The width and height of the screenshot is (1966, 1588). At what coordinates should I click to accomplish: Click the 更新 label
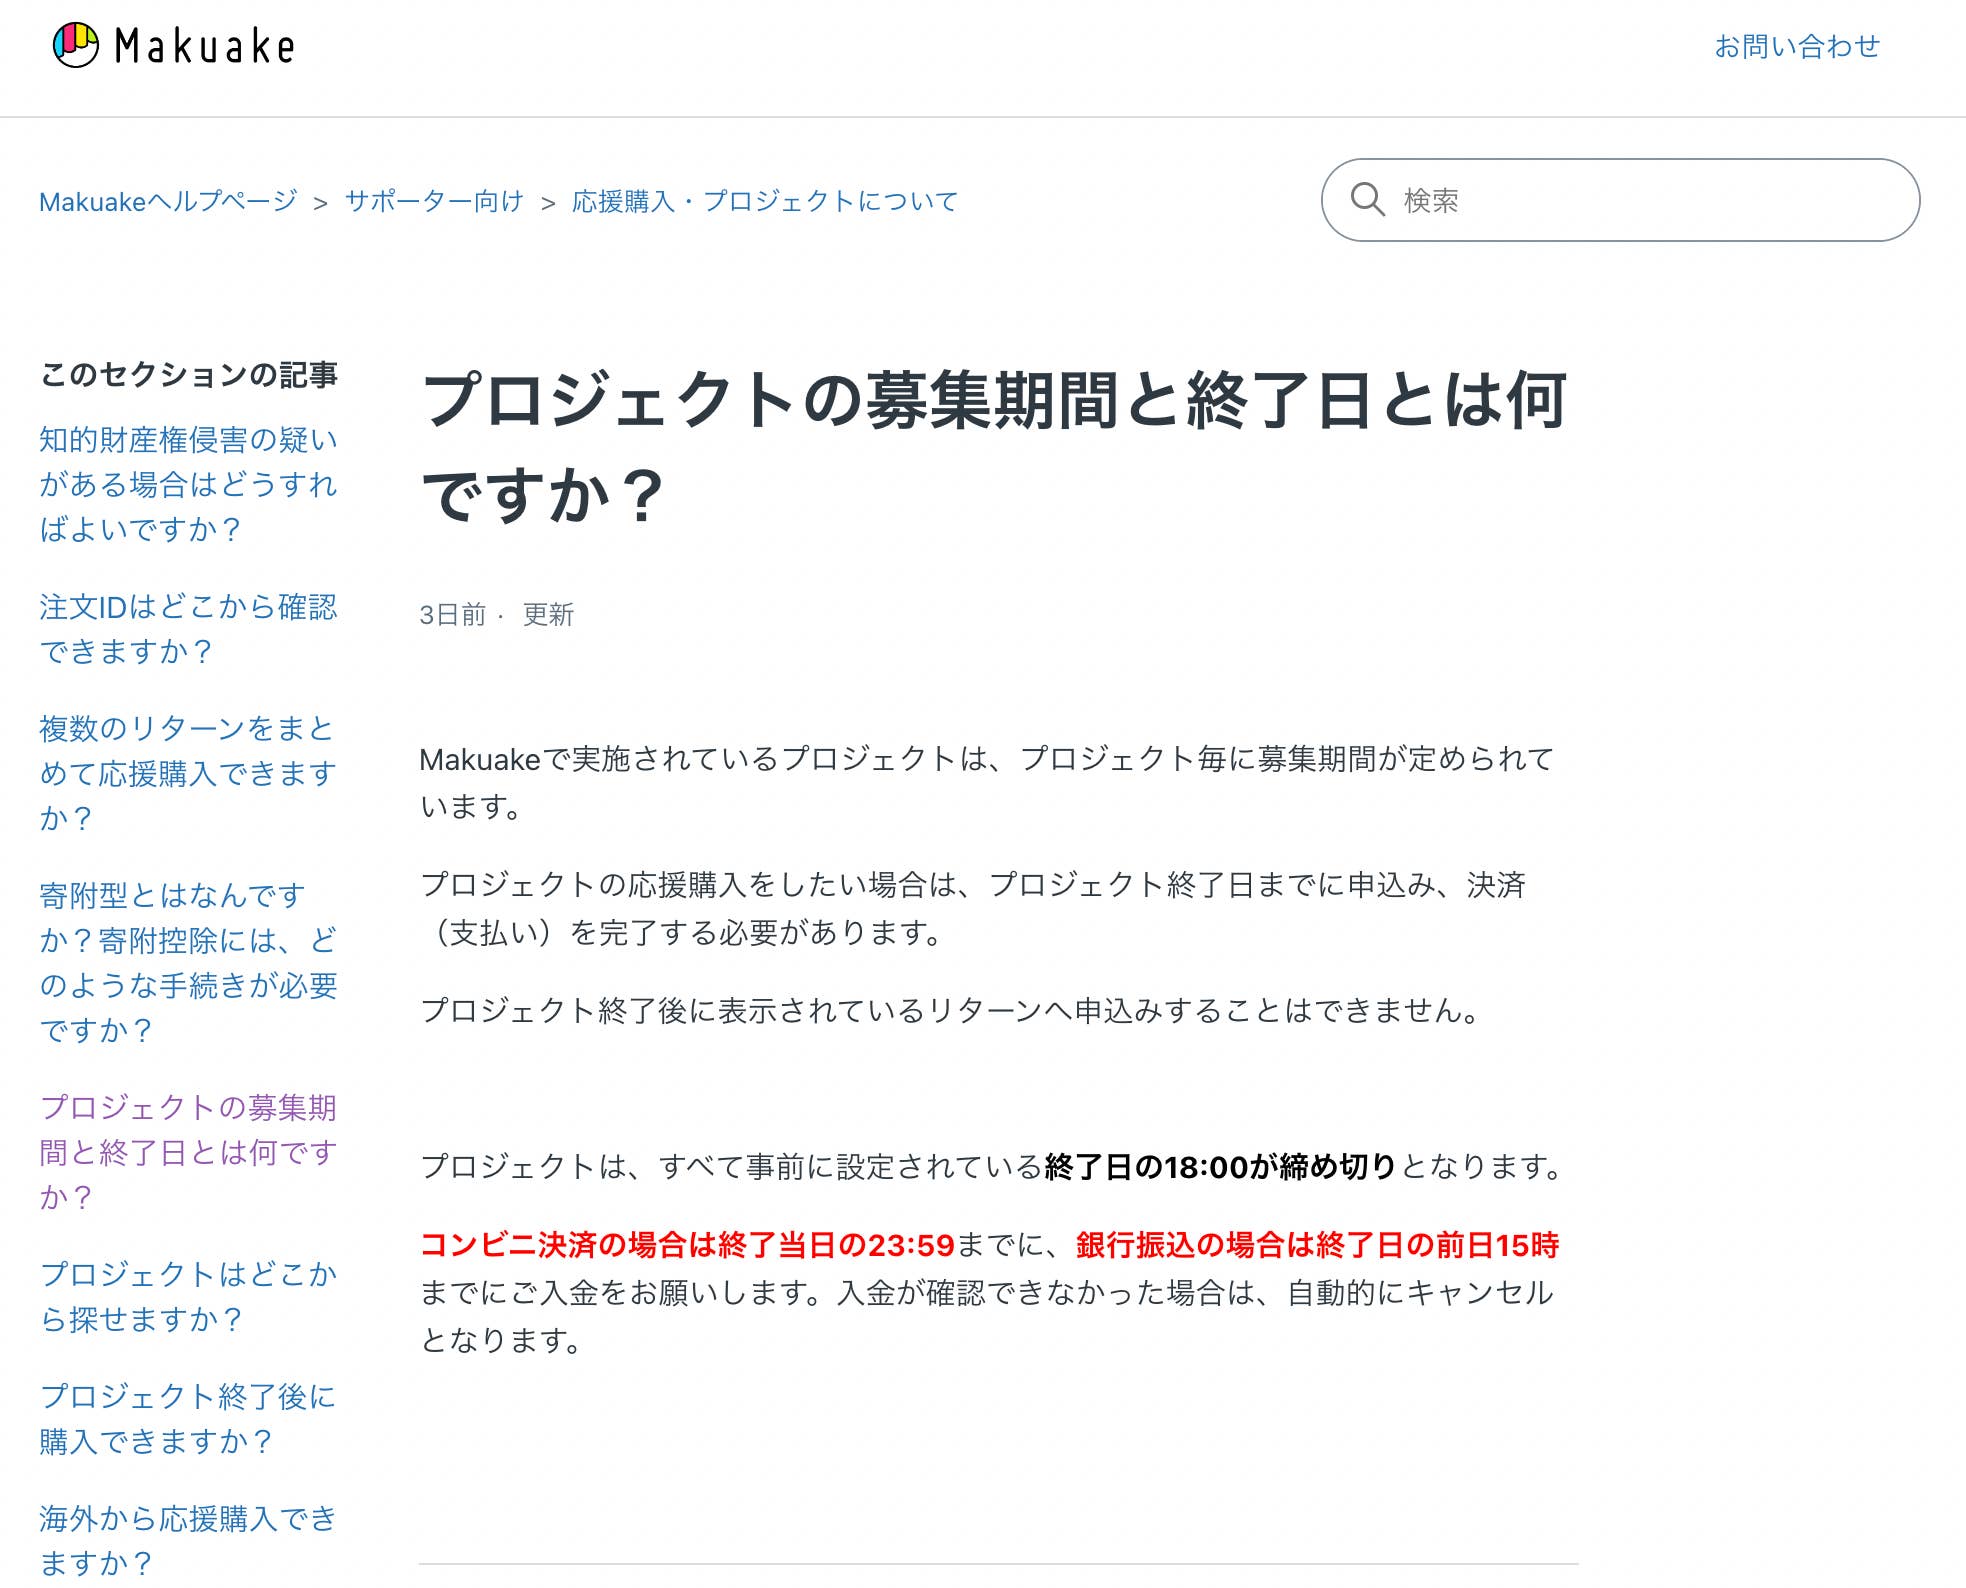[548, 614]
